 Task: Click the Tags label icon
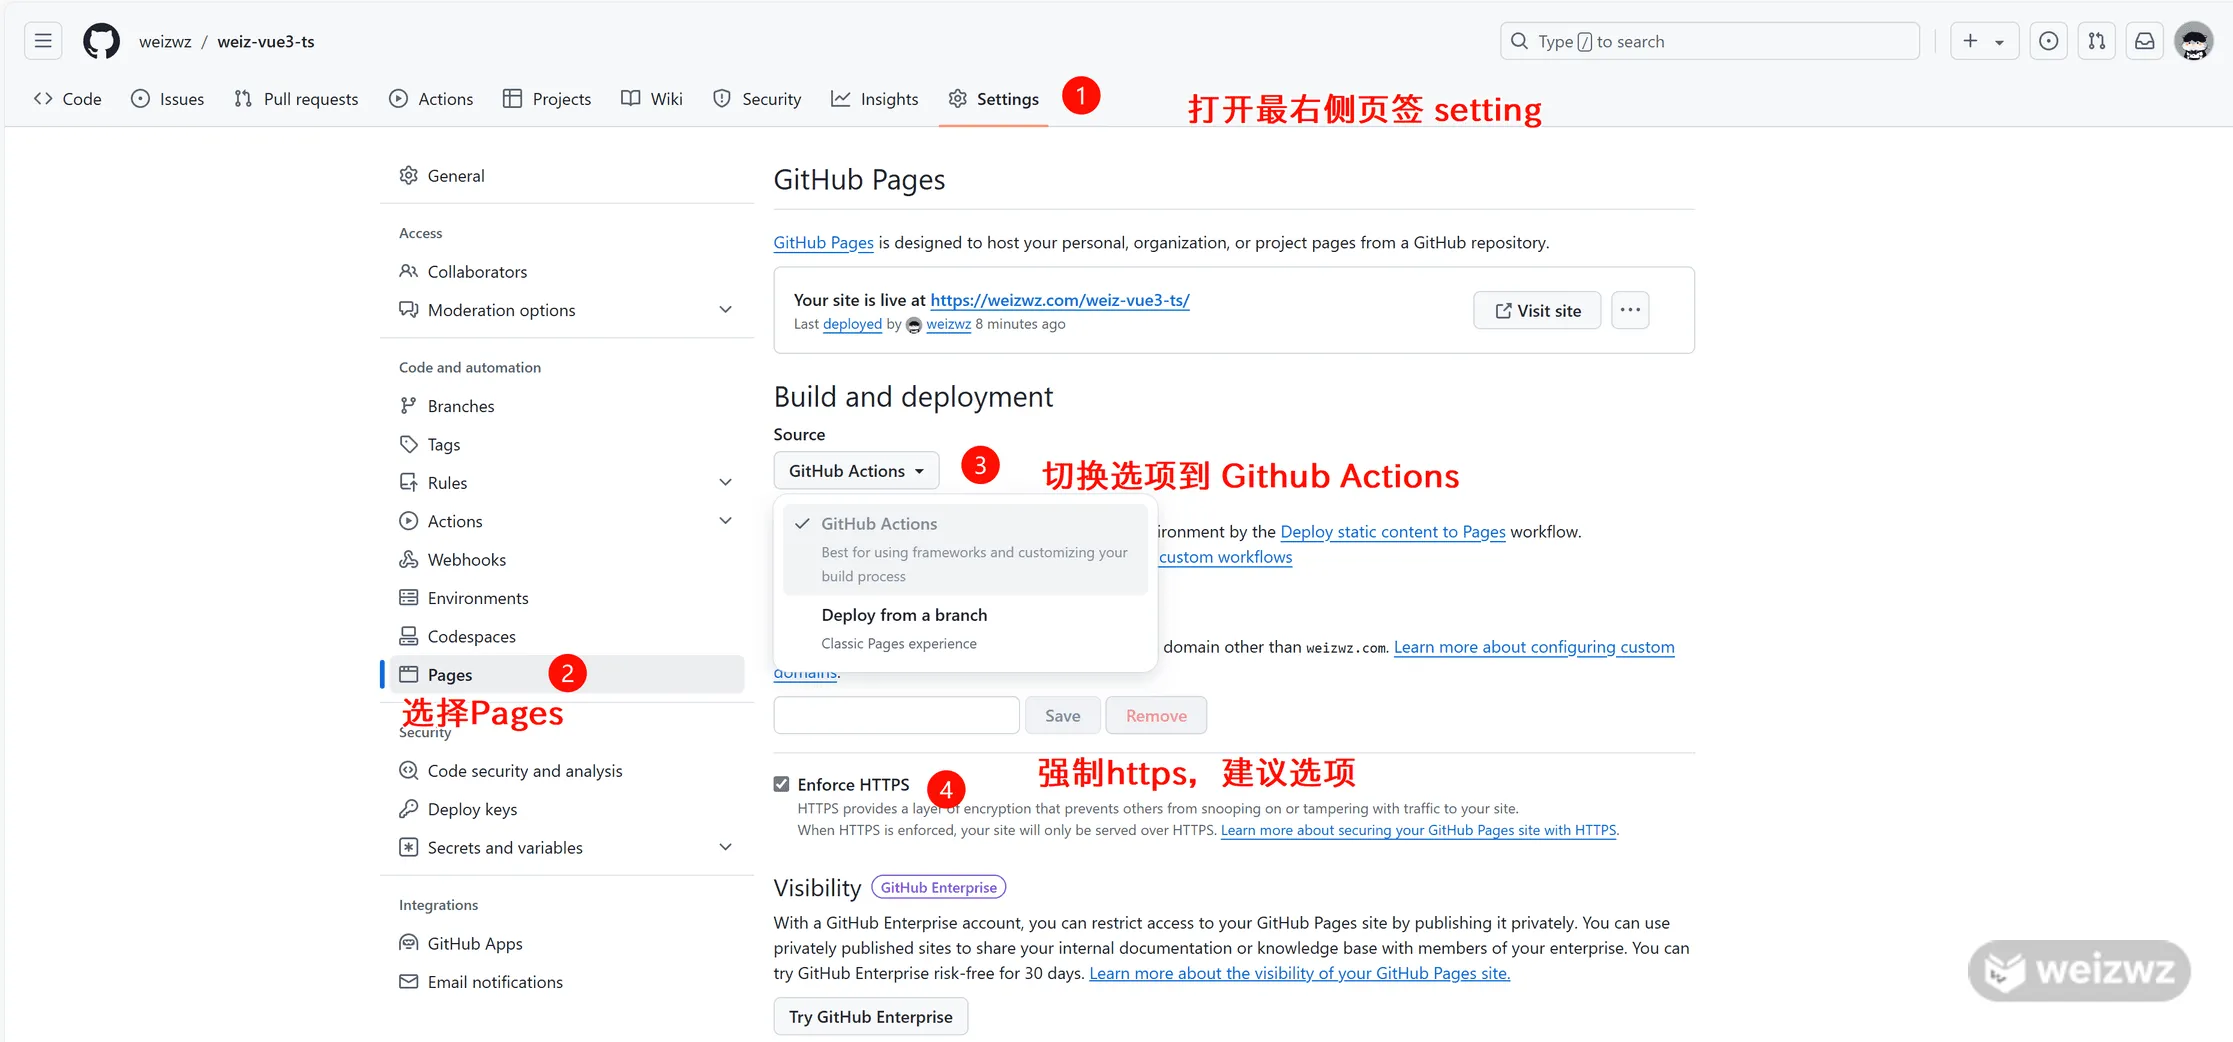[x=408, y=444]
